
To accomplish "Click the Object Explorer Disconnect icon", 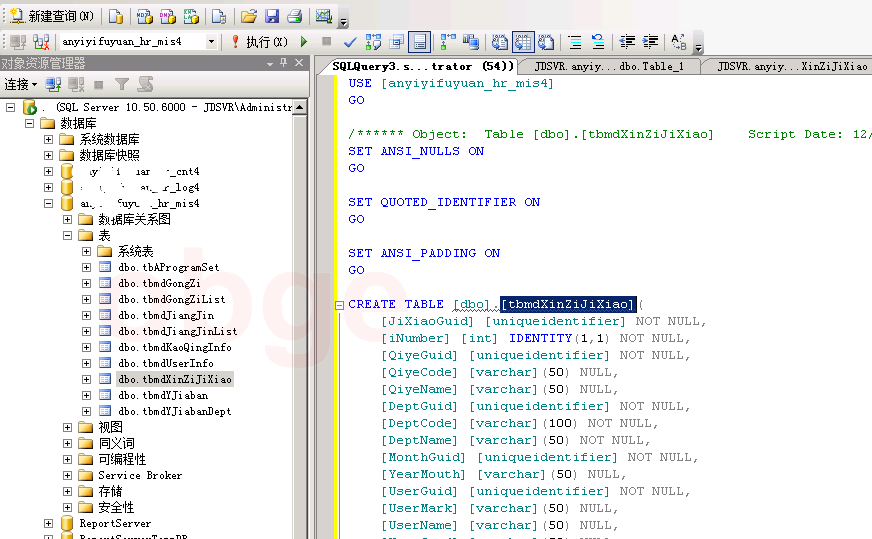I will coord(76,85).
